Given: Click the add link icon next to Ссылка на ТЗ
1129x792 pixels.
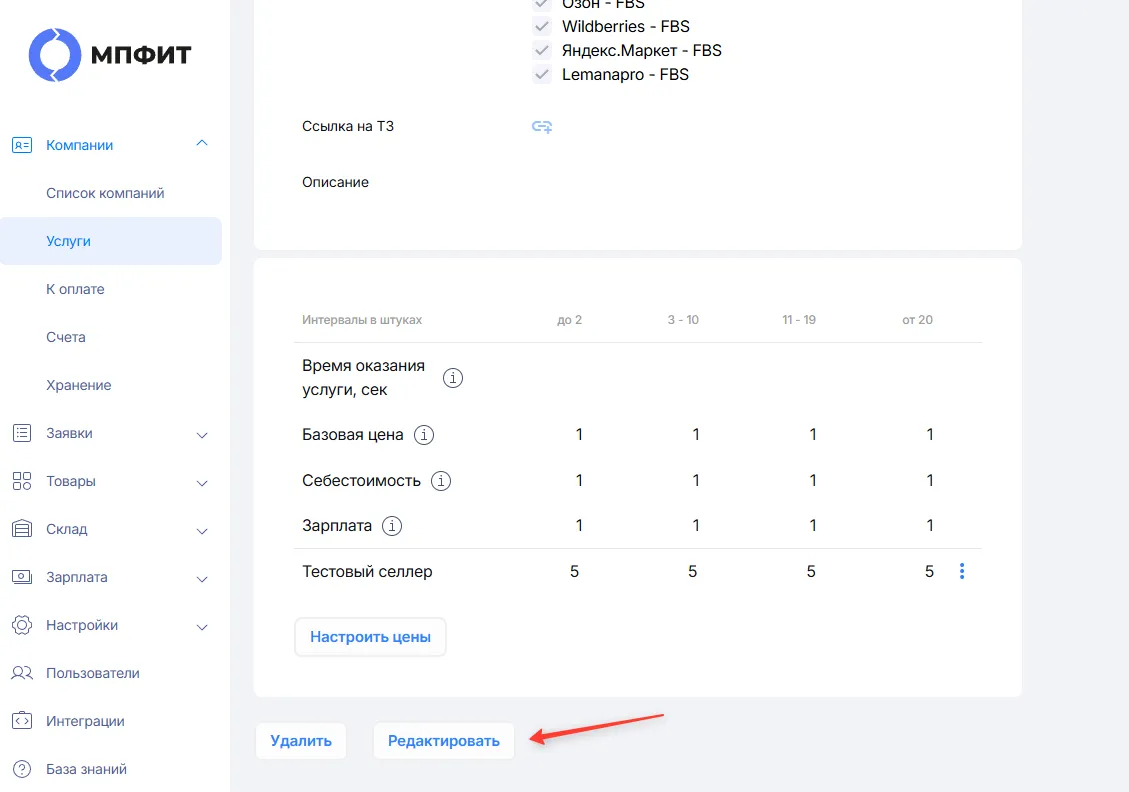Looking at the screenshot, I should (541, 127).
